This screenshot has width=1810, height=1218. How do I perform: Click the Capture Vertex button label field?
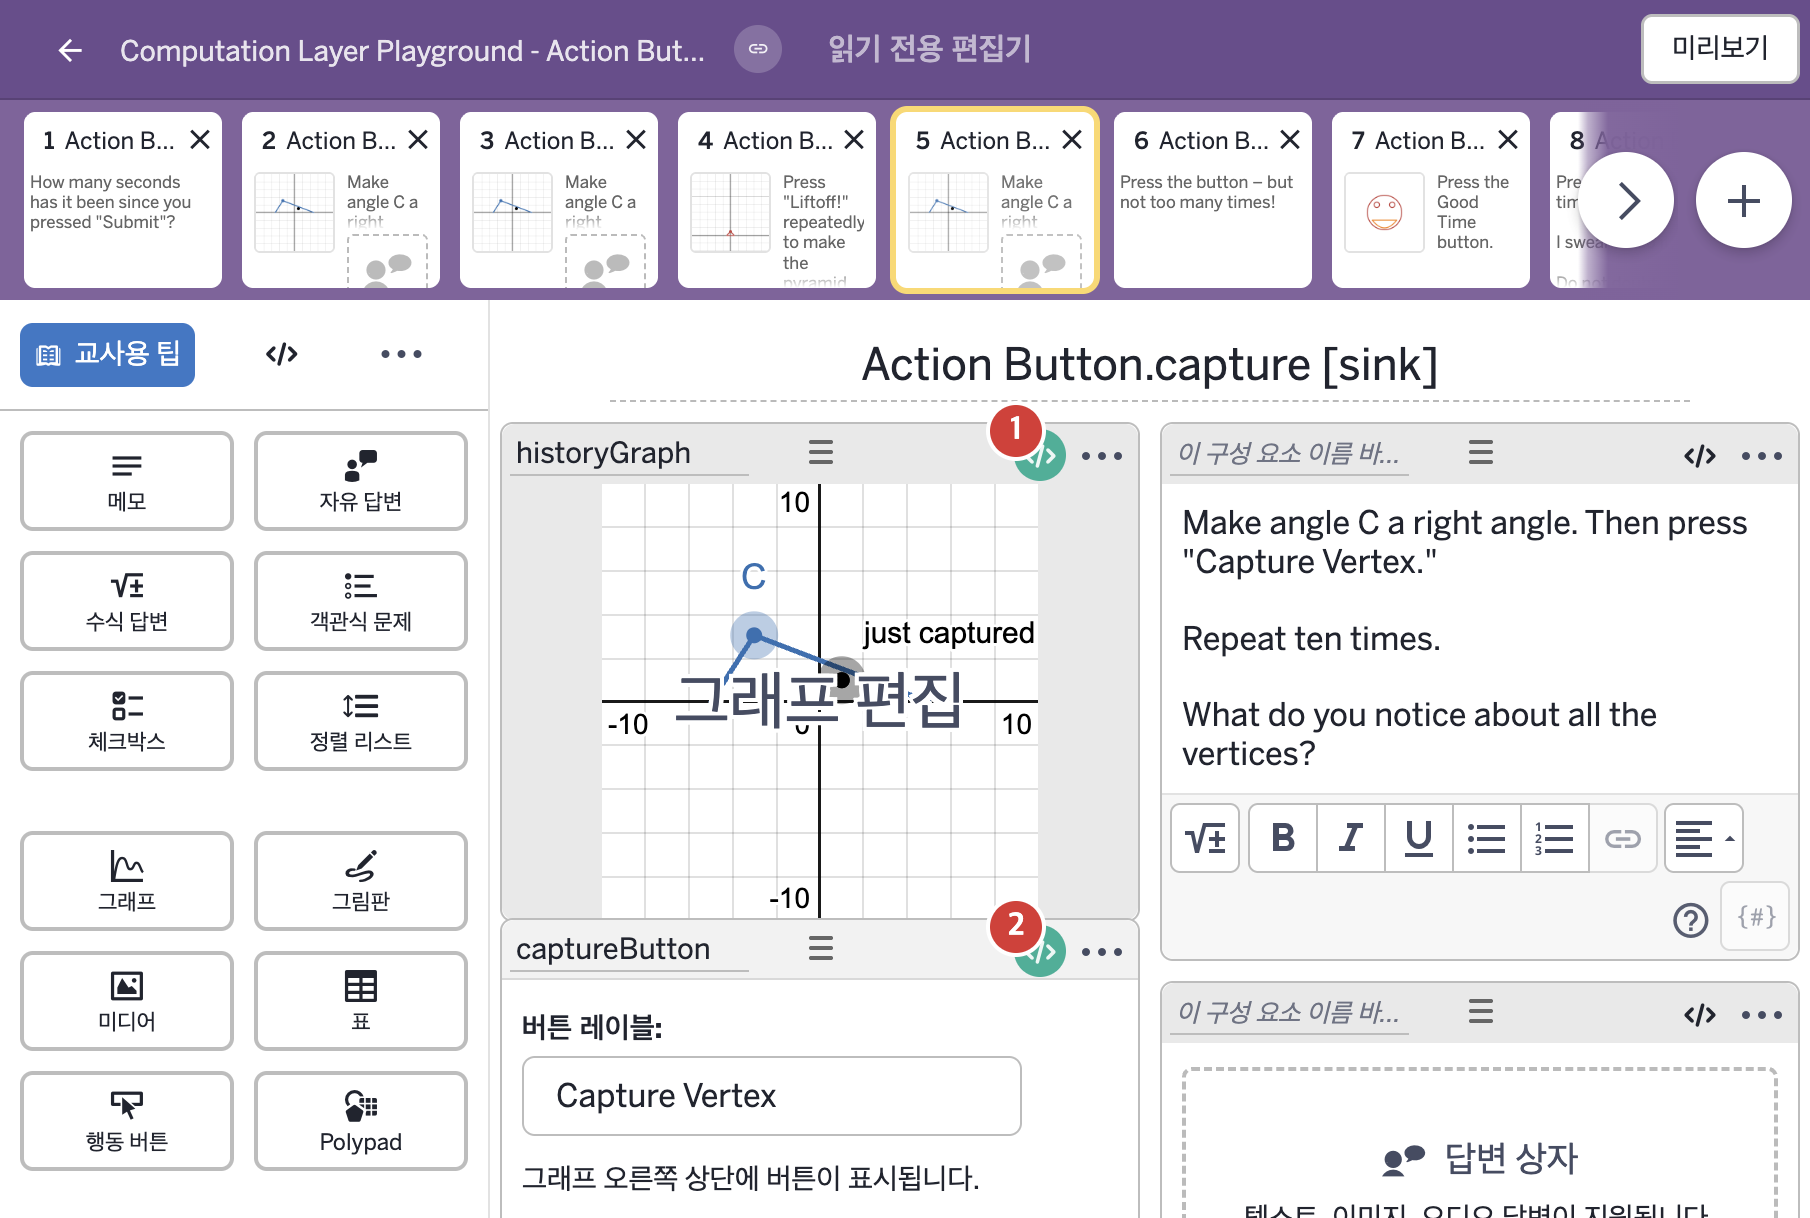click(772, 1096)
